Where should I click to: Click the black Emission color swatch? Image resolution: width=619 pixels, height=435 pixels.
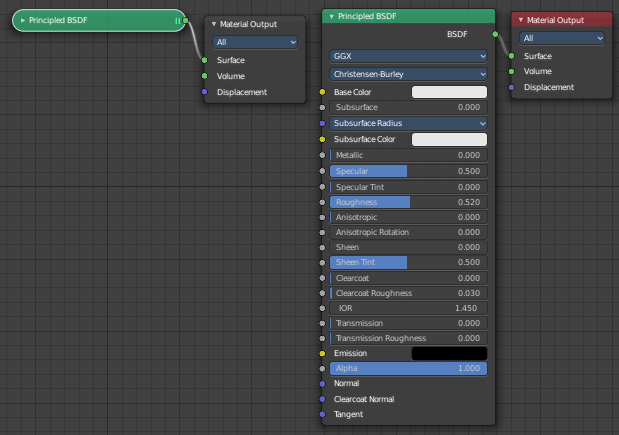click(449, 353)
